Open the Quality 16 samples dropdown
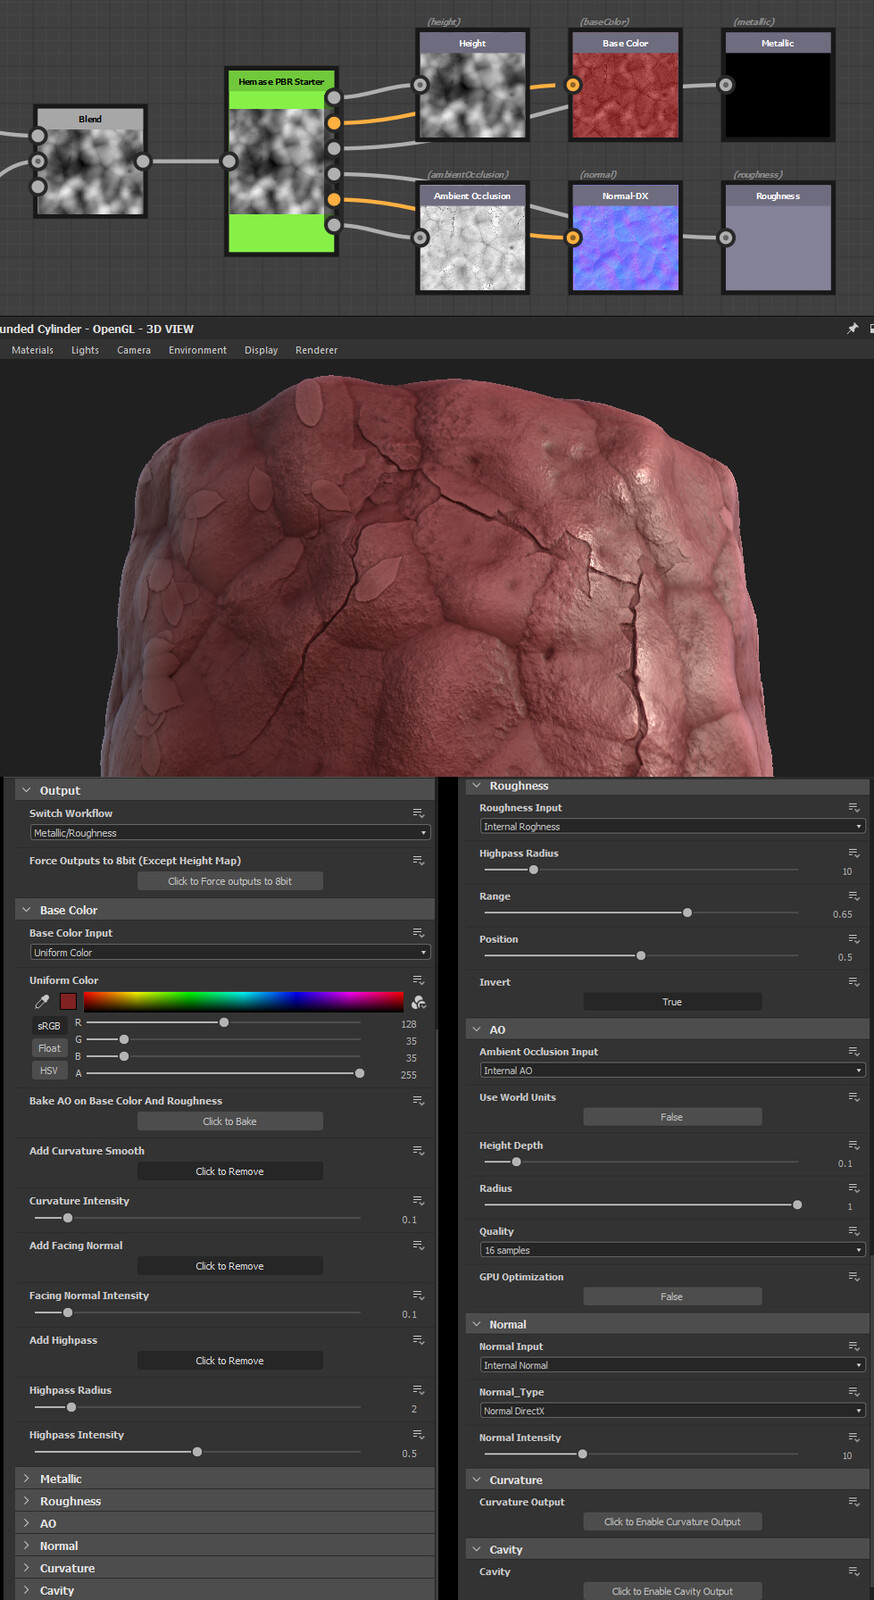The image size is (874, 1600). tap(672, 1250)
